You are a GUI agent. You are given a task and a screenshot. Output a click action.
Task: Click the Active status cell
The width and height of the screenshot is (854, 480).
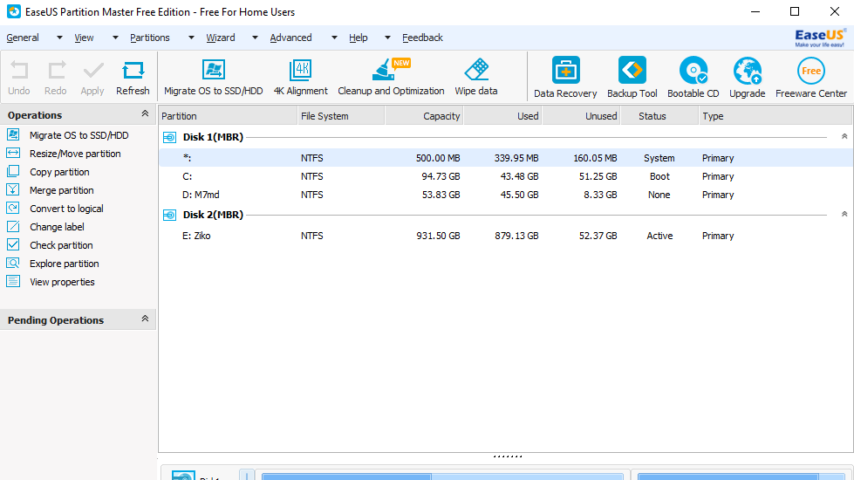[x=660, y=236]
